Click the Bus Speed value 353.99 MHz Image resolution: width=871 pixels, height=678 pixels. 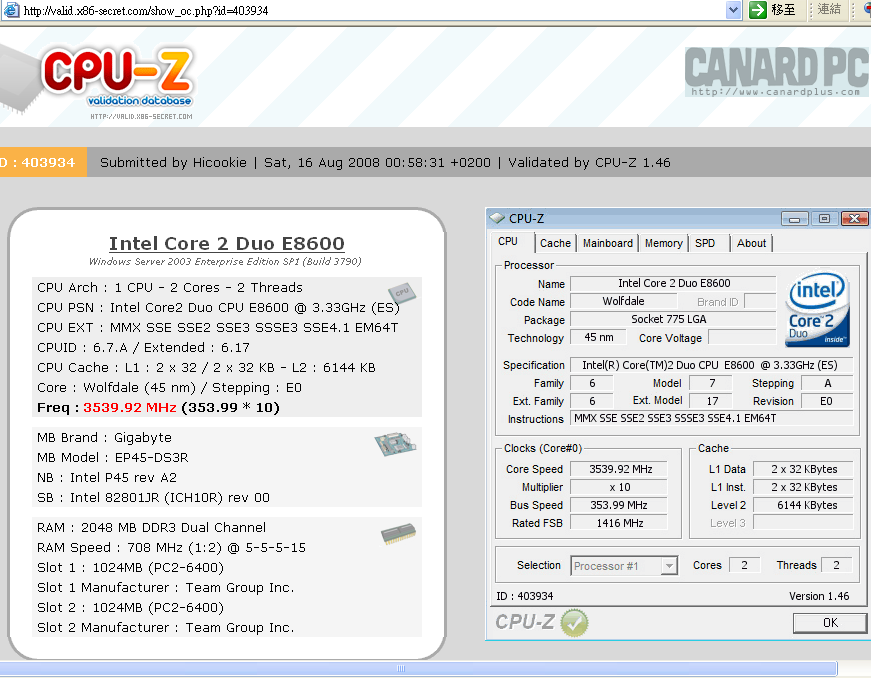pyautogui.click(x=619, y=505)
